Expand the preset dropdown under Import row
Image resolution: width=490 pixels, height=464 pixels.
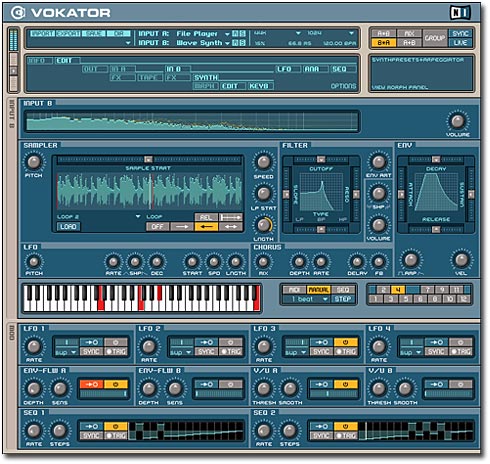[127, 43]
